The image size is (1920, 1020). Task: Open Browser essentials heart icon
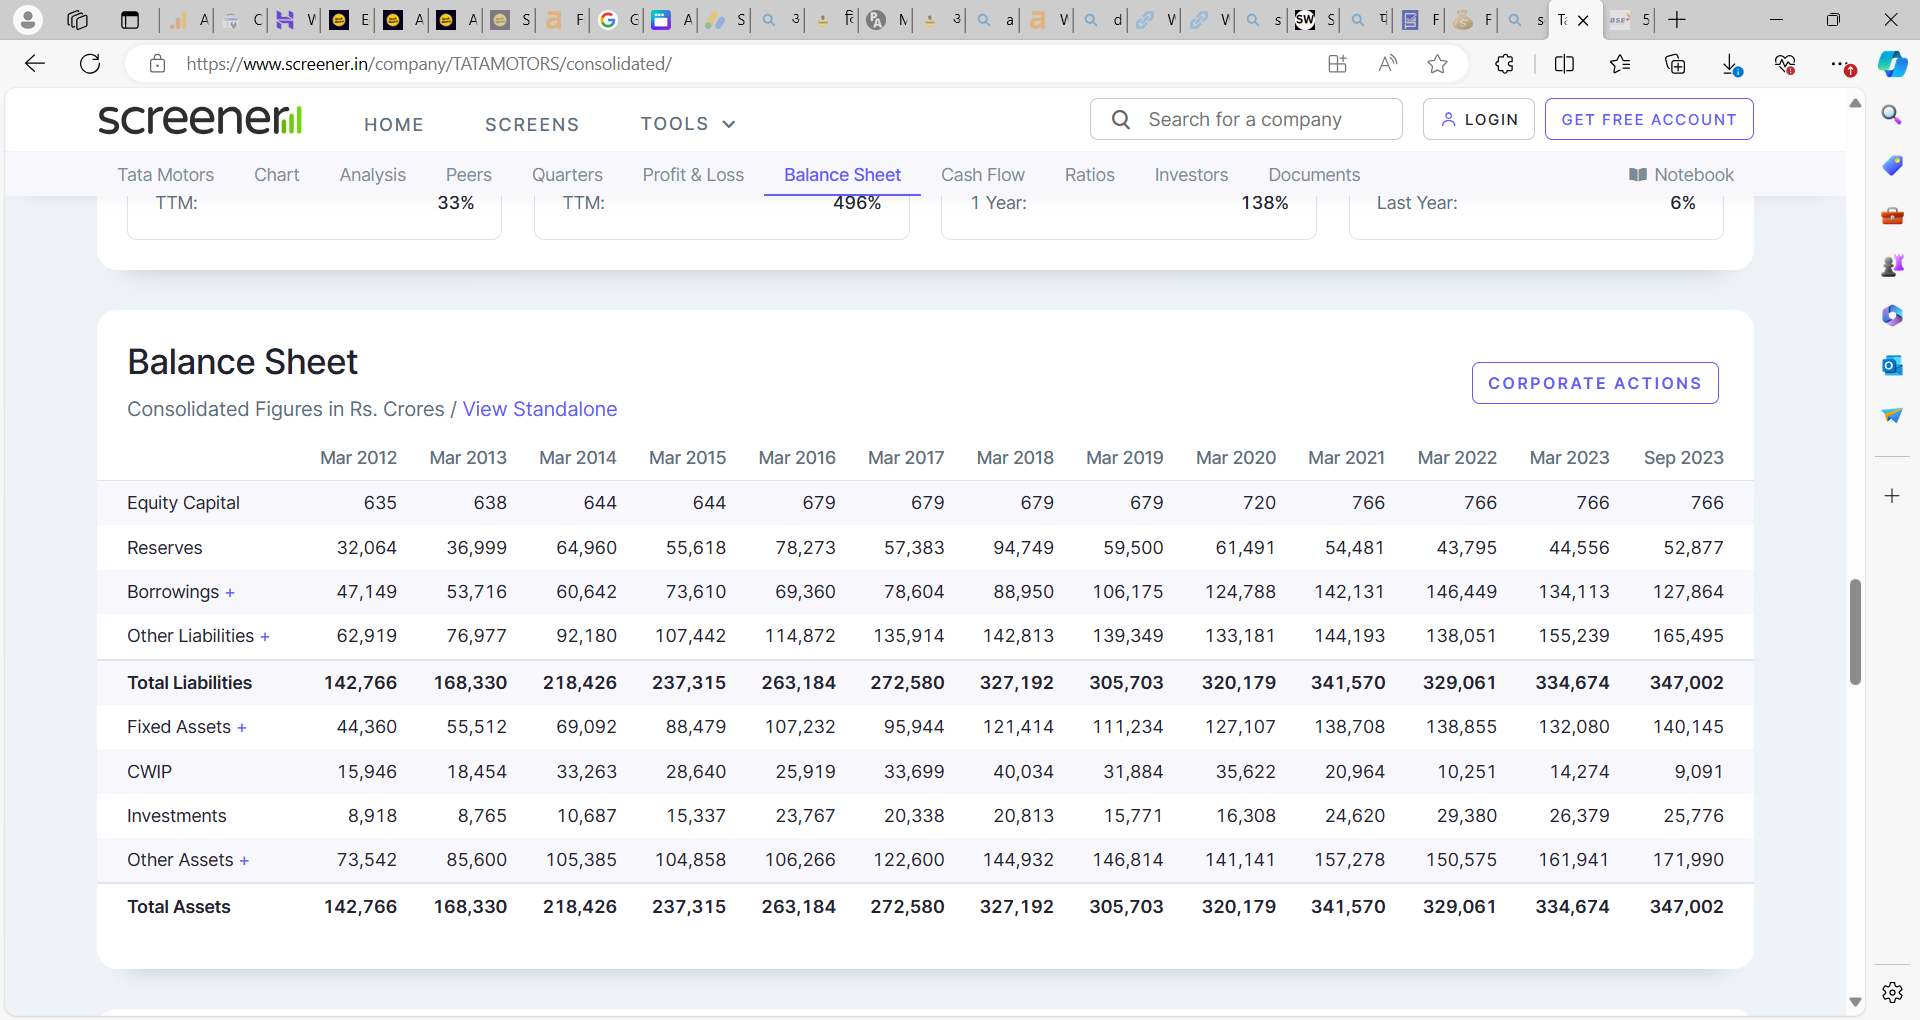tap(1785, 64)
